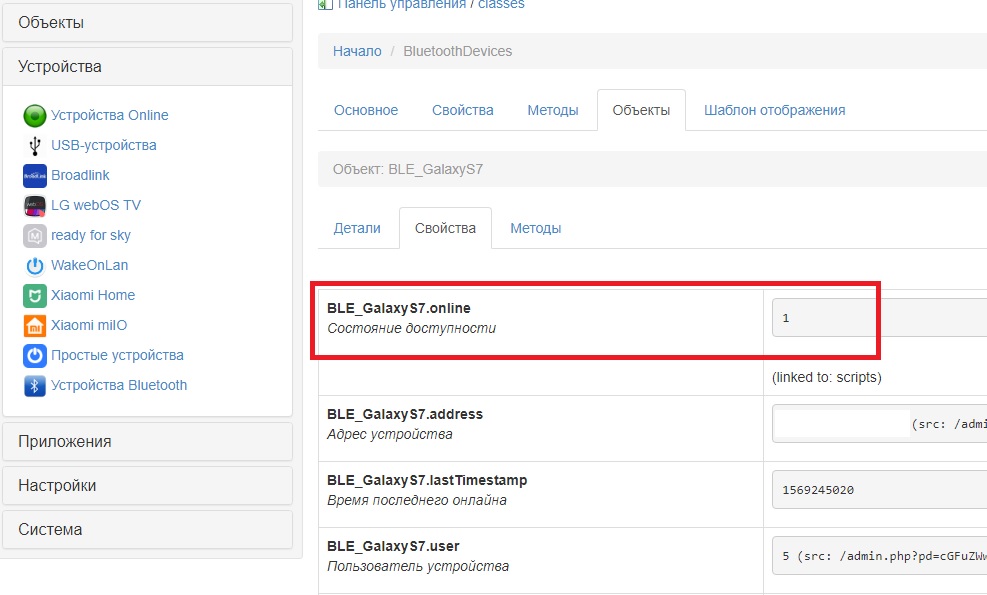Open the Шаблон отображения tab
Image resolution: width=987 pixels, height=595 pixels.
click(774, 110)
